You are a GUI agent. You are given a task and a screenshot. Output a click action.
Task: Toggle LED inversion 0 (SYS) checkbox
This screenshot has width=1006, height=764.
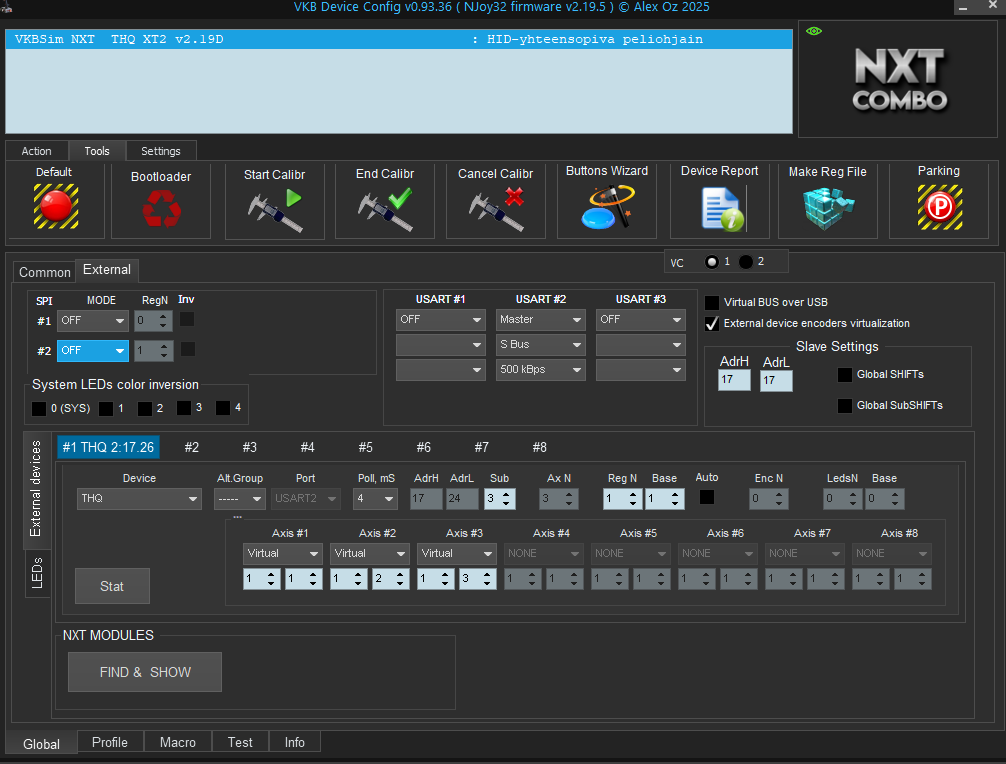pos(39,409)
